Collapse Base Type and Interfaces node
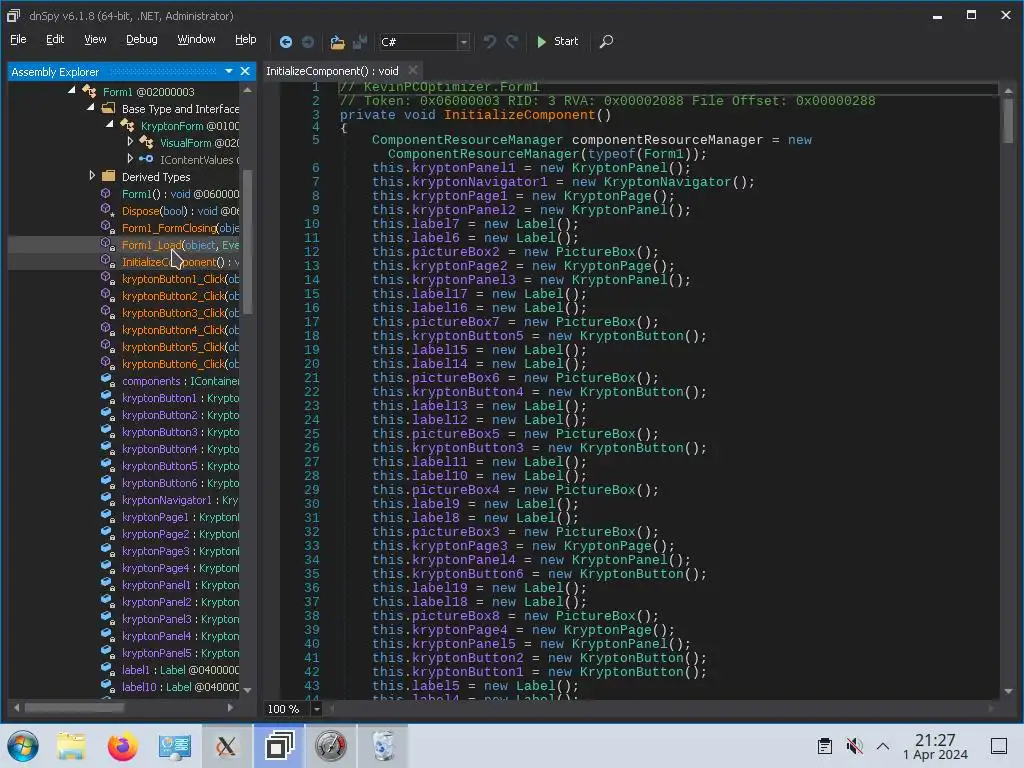This screenshot has width=1024, height=768. 91,107
